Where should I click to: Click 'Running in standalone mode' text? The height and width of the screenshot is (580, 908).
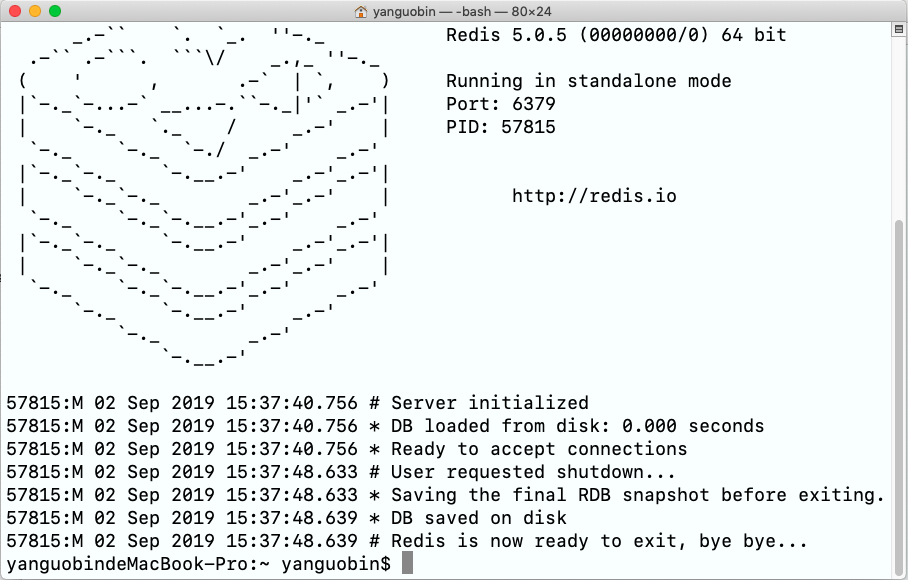pos(588,81)
